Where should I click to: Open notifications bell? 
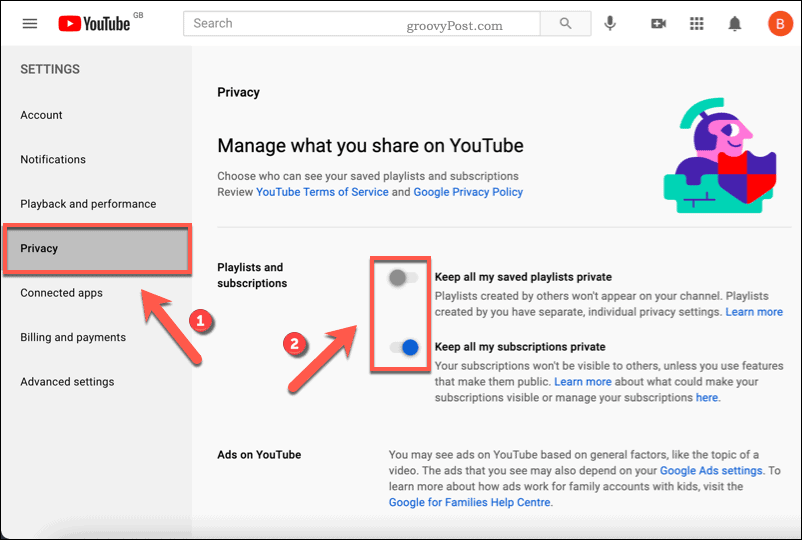(x=735, y=24)
